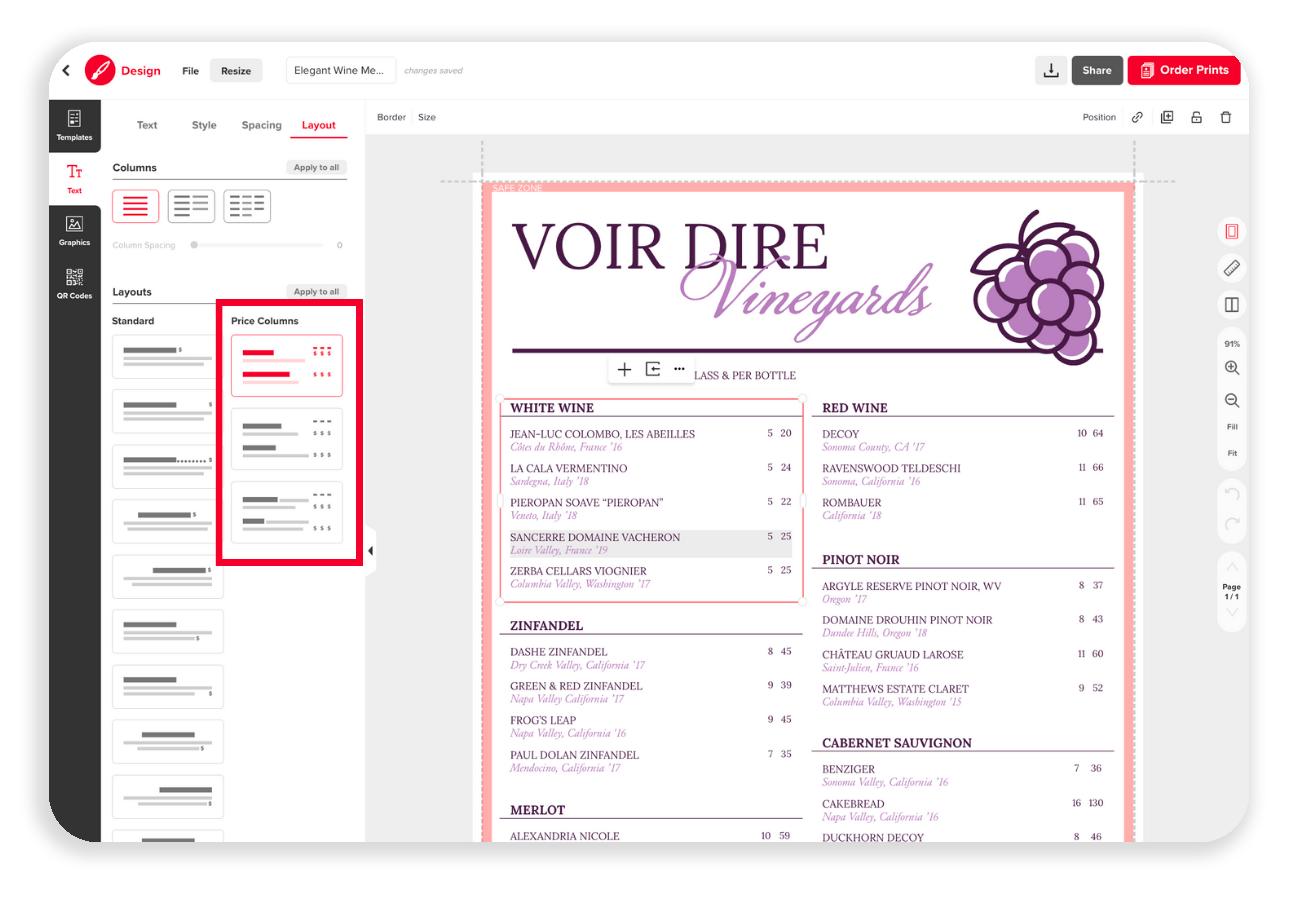Select the single-column layout option
Image resolution: width=1300 pixels, height=900 pixels.
[x=135, y=206]
